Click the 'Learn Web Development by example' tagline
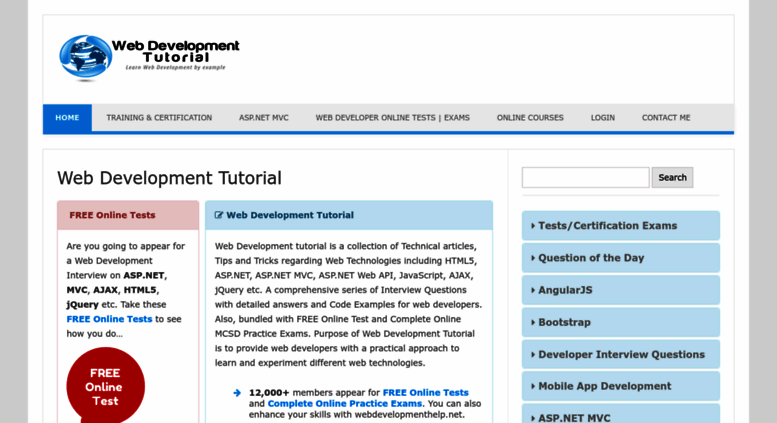Viewport: 777px width, 423px height. pyautogui.click(x=175, y=67)
